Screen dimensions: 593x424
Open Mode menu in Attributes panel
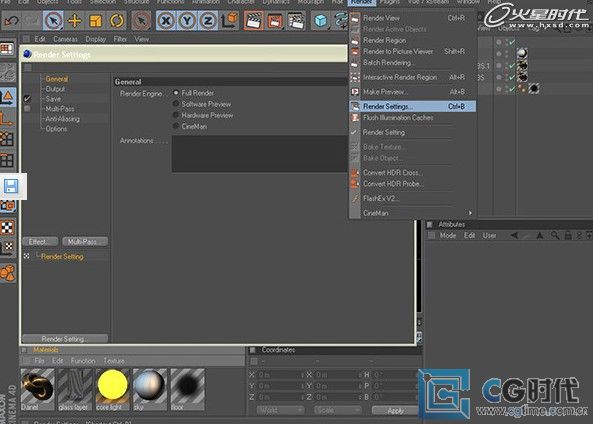[x=448, y=236]
